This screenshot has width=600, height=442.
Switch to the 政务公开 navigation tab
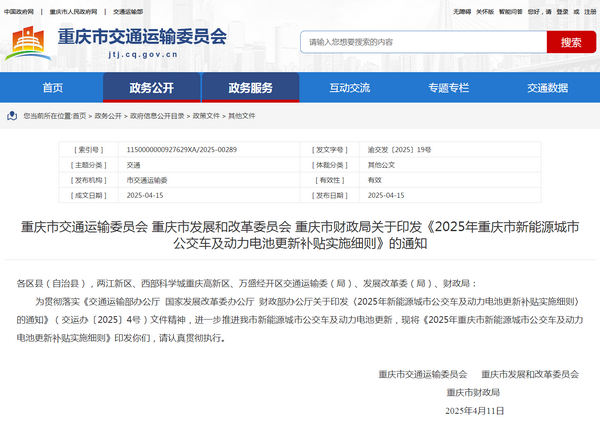click(151, 88)
